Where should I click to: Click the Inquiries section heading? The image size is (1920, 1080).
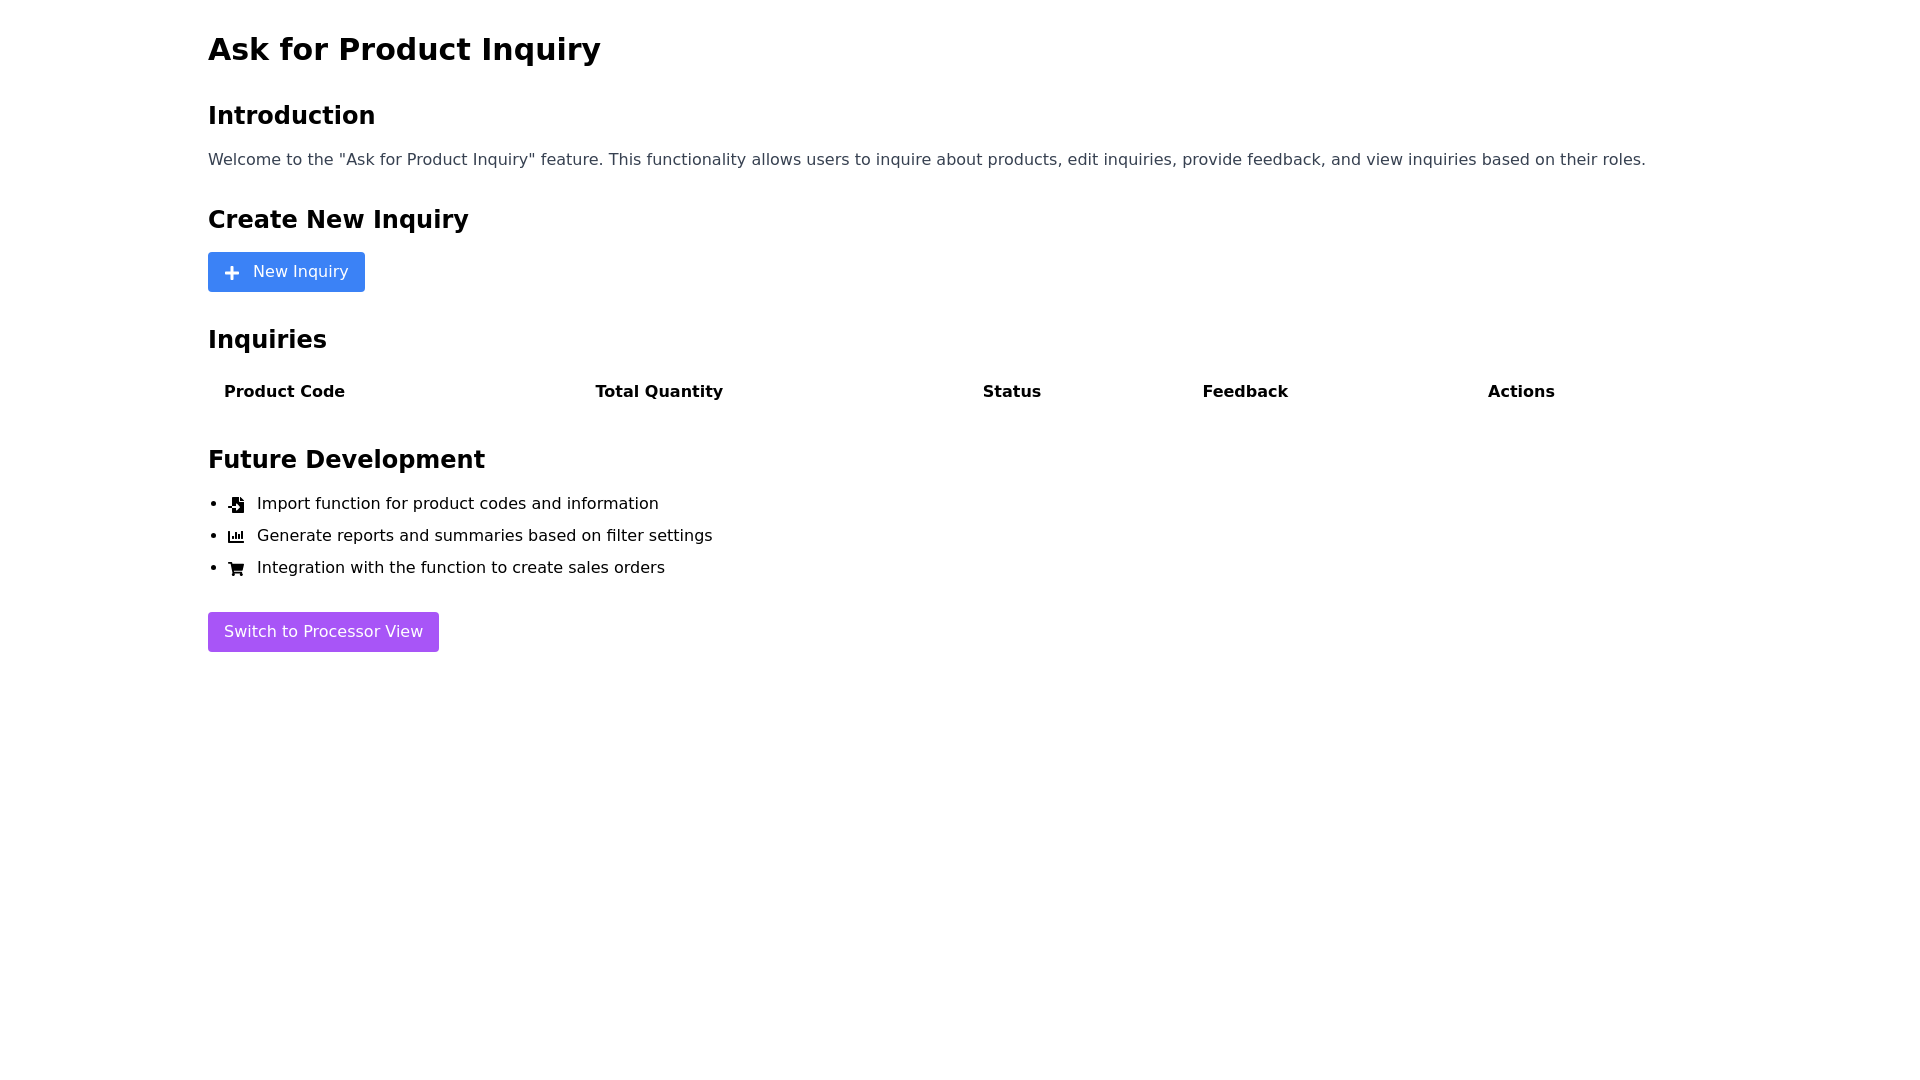pyautogui.click(x=267, y=339)
